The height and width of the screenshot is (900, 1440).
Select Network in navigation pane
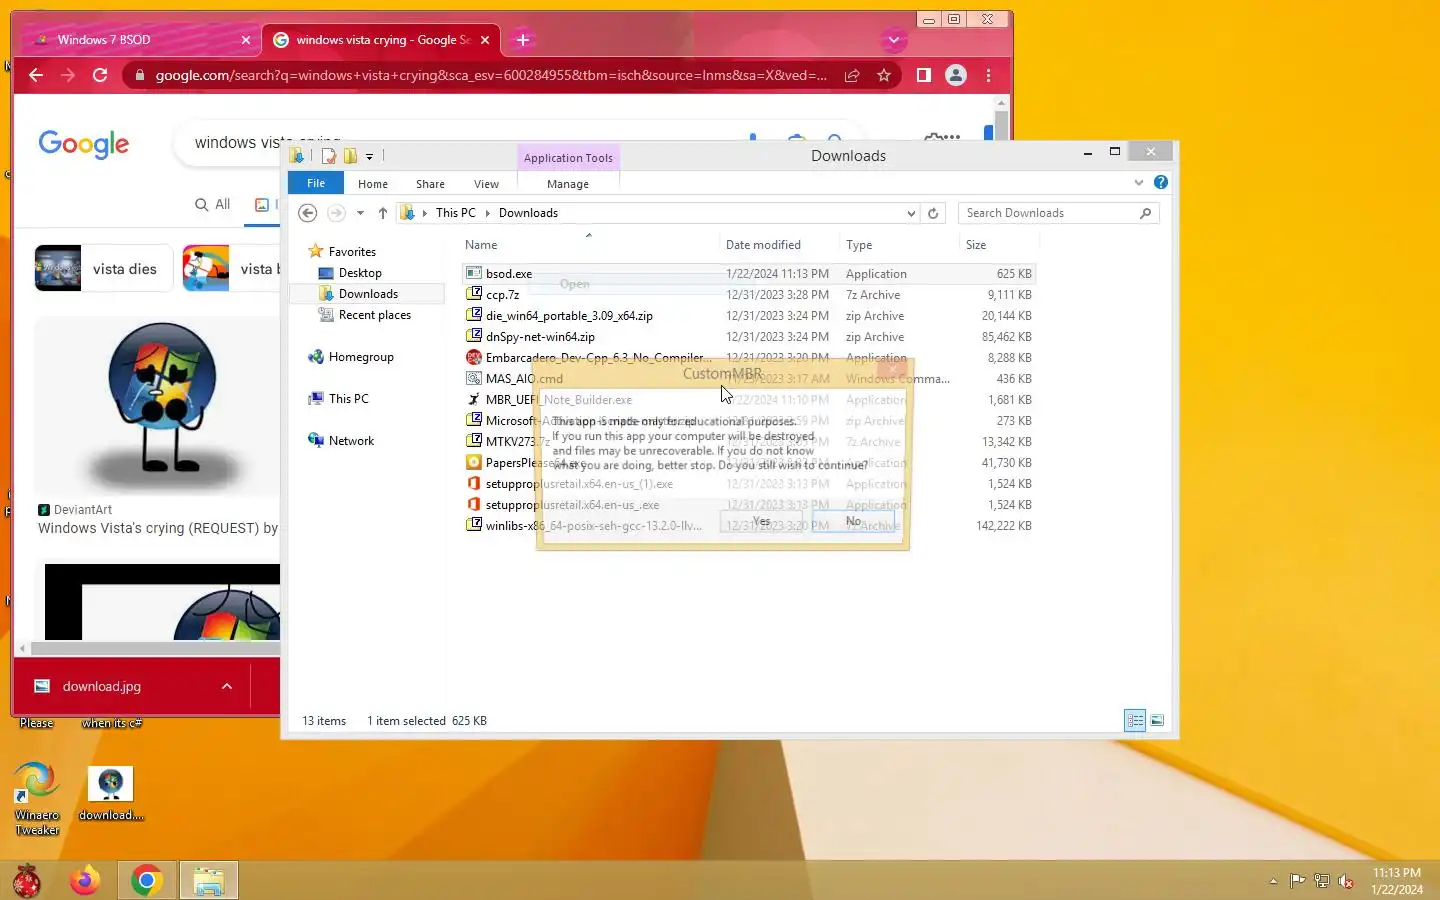coord(351,441)
